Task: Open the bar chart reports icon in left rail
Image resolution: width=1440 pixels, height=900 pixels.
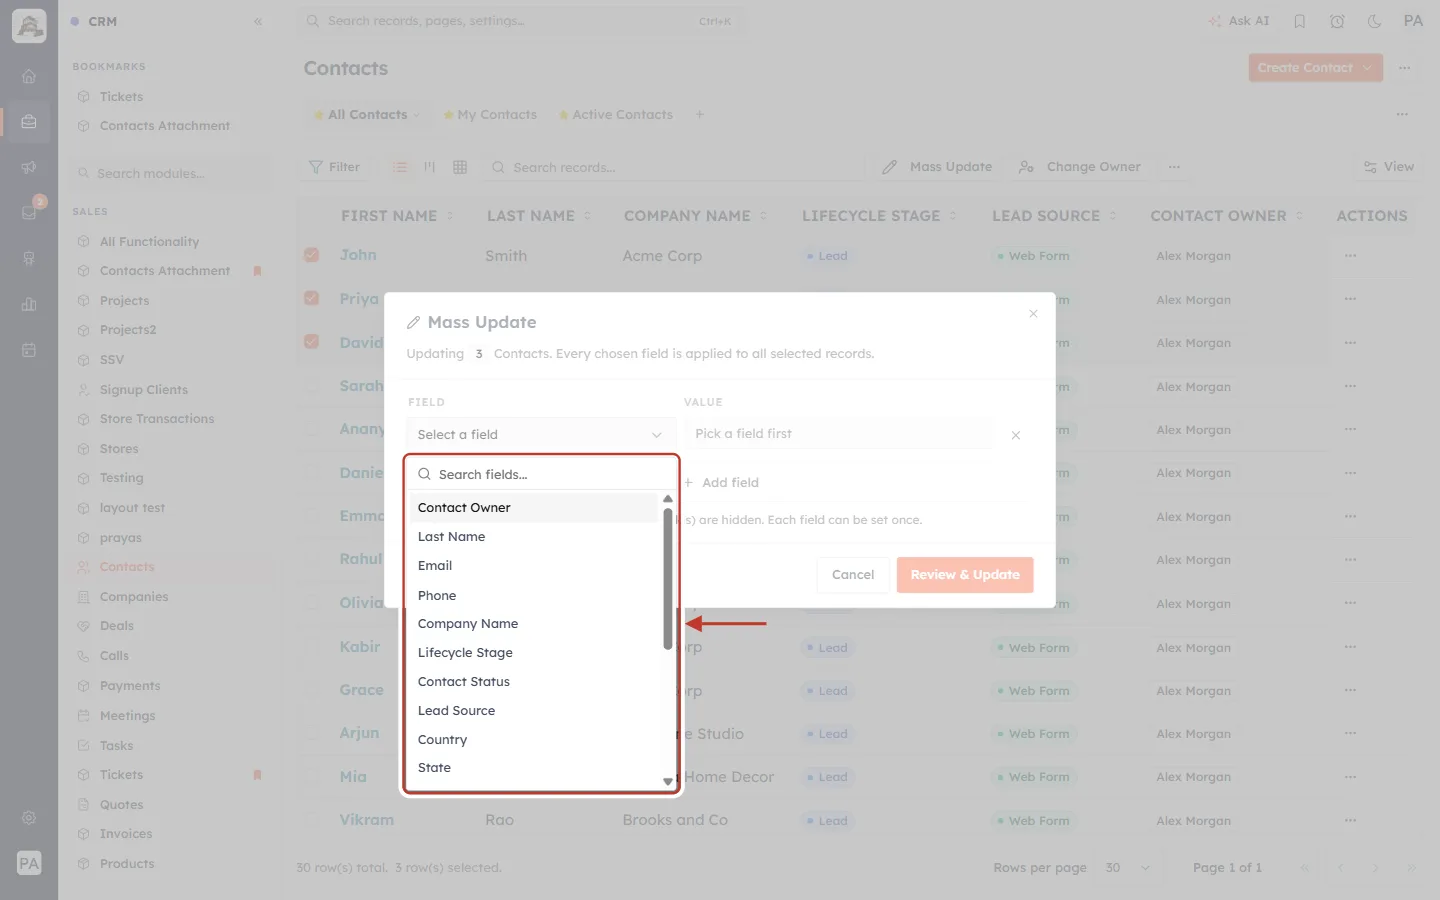Action: [x=29, y=304]
